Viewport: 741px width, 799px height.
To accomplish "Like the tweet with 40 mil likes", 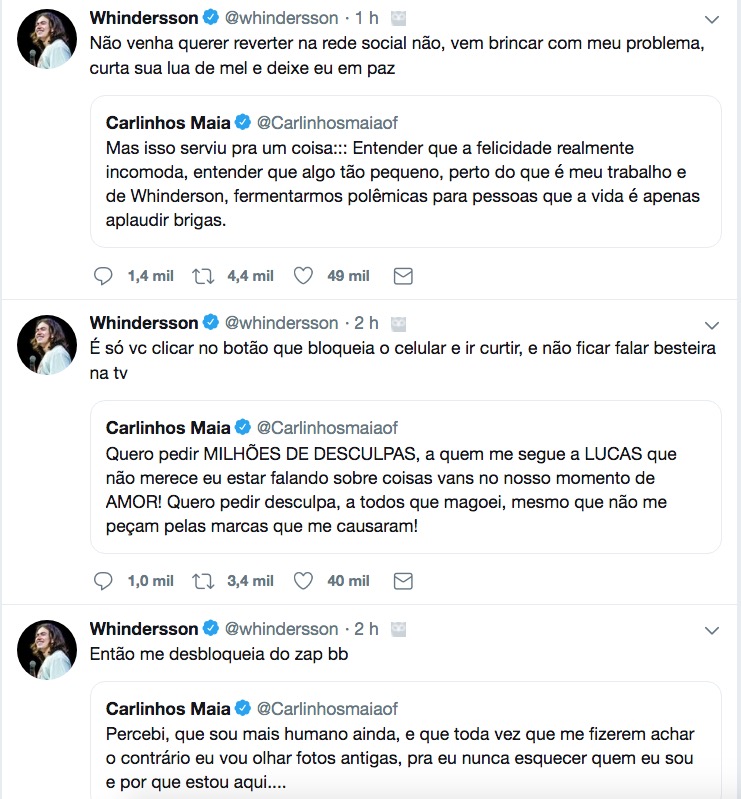I will [304, 580].
